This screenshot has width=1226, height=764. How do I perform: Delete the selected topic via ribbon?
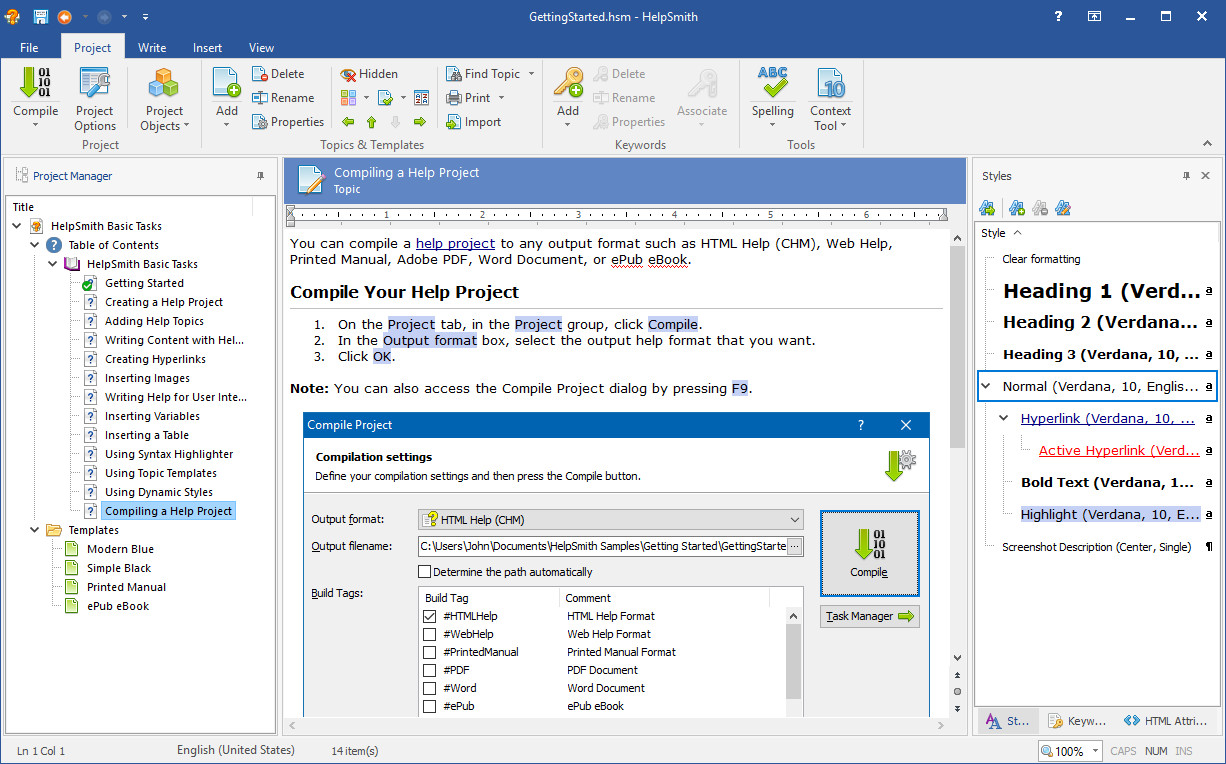[278, 74]
